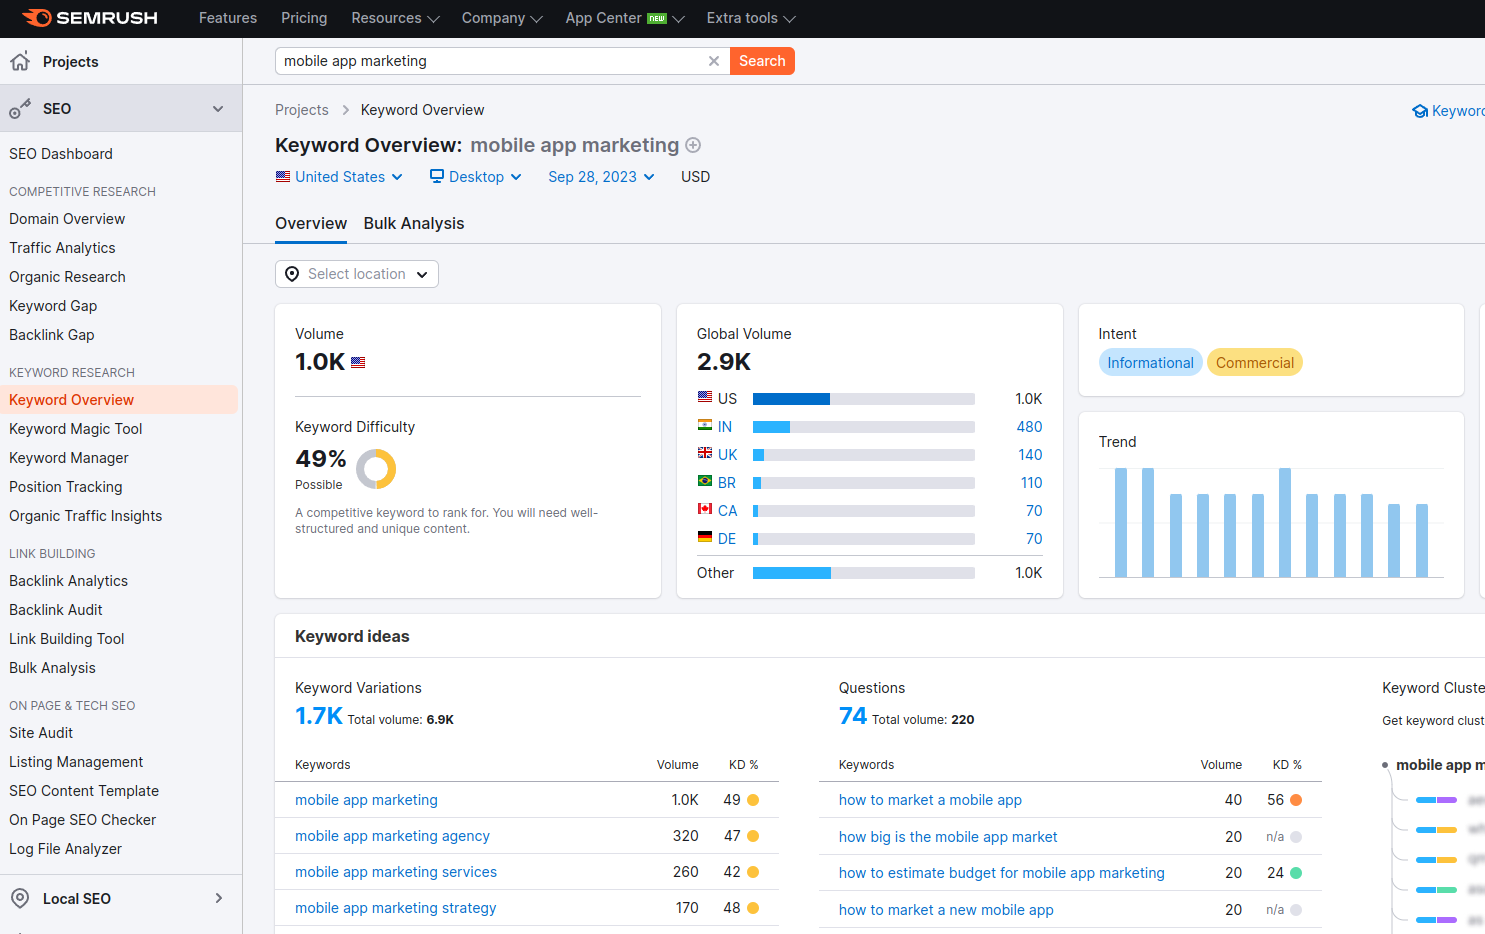Viewport: 1485px width, 934px height.
Task: Click the SEO key icon in sidebar
Action: pos(20,109)
